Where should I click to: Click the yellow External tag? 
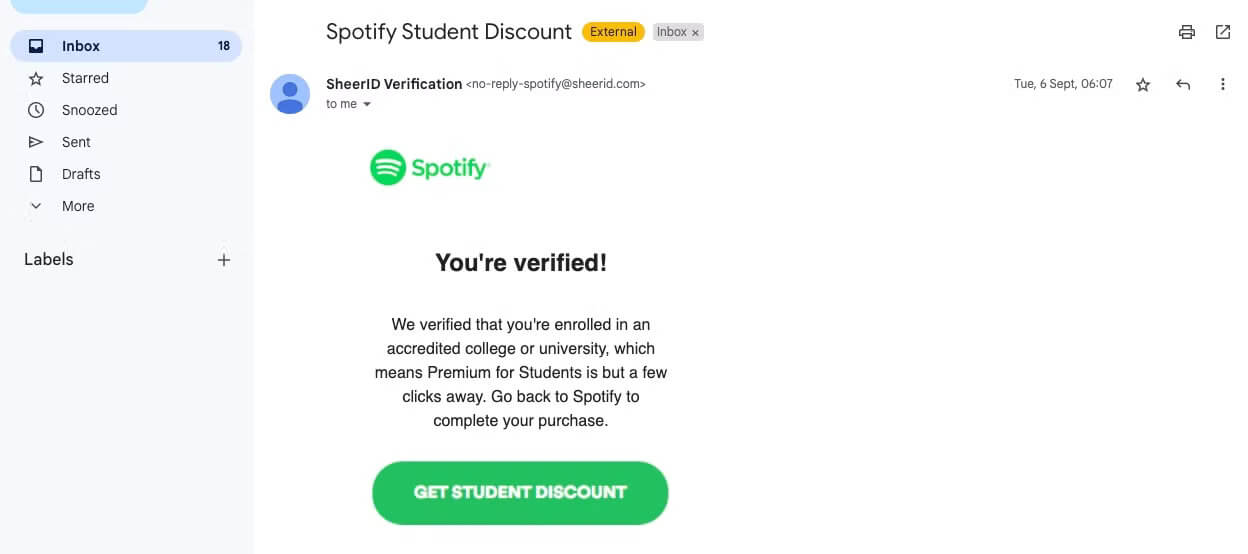tap(613, 32)
